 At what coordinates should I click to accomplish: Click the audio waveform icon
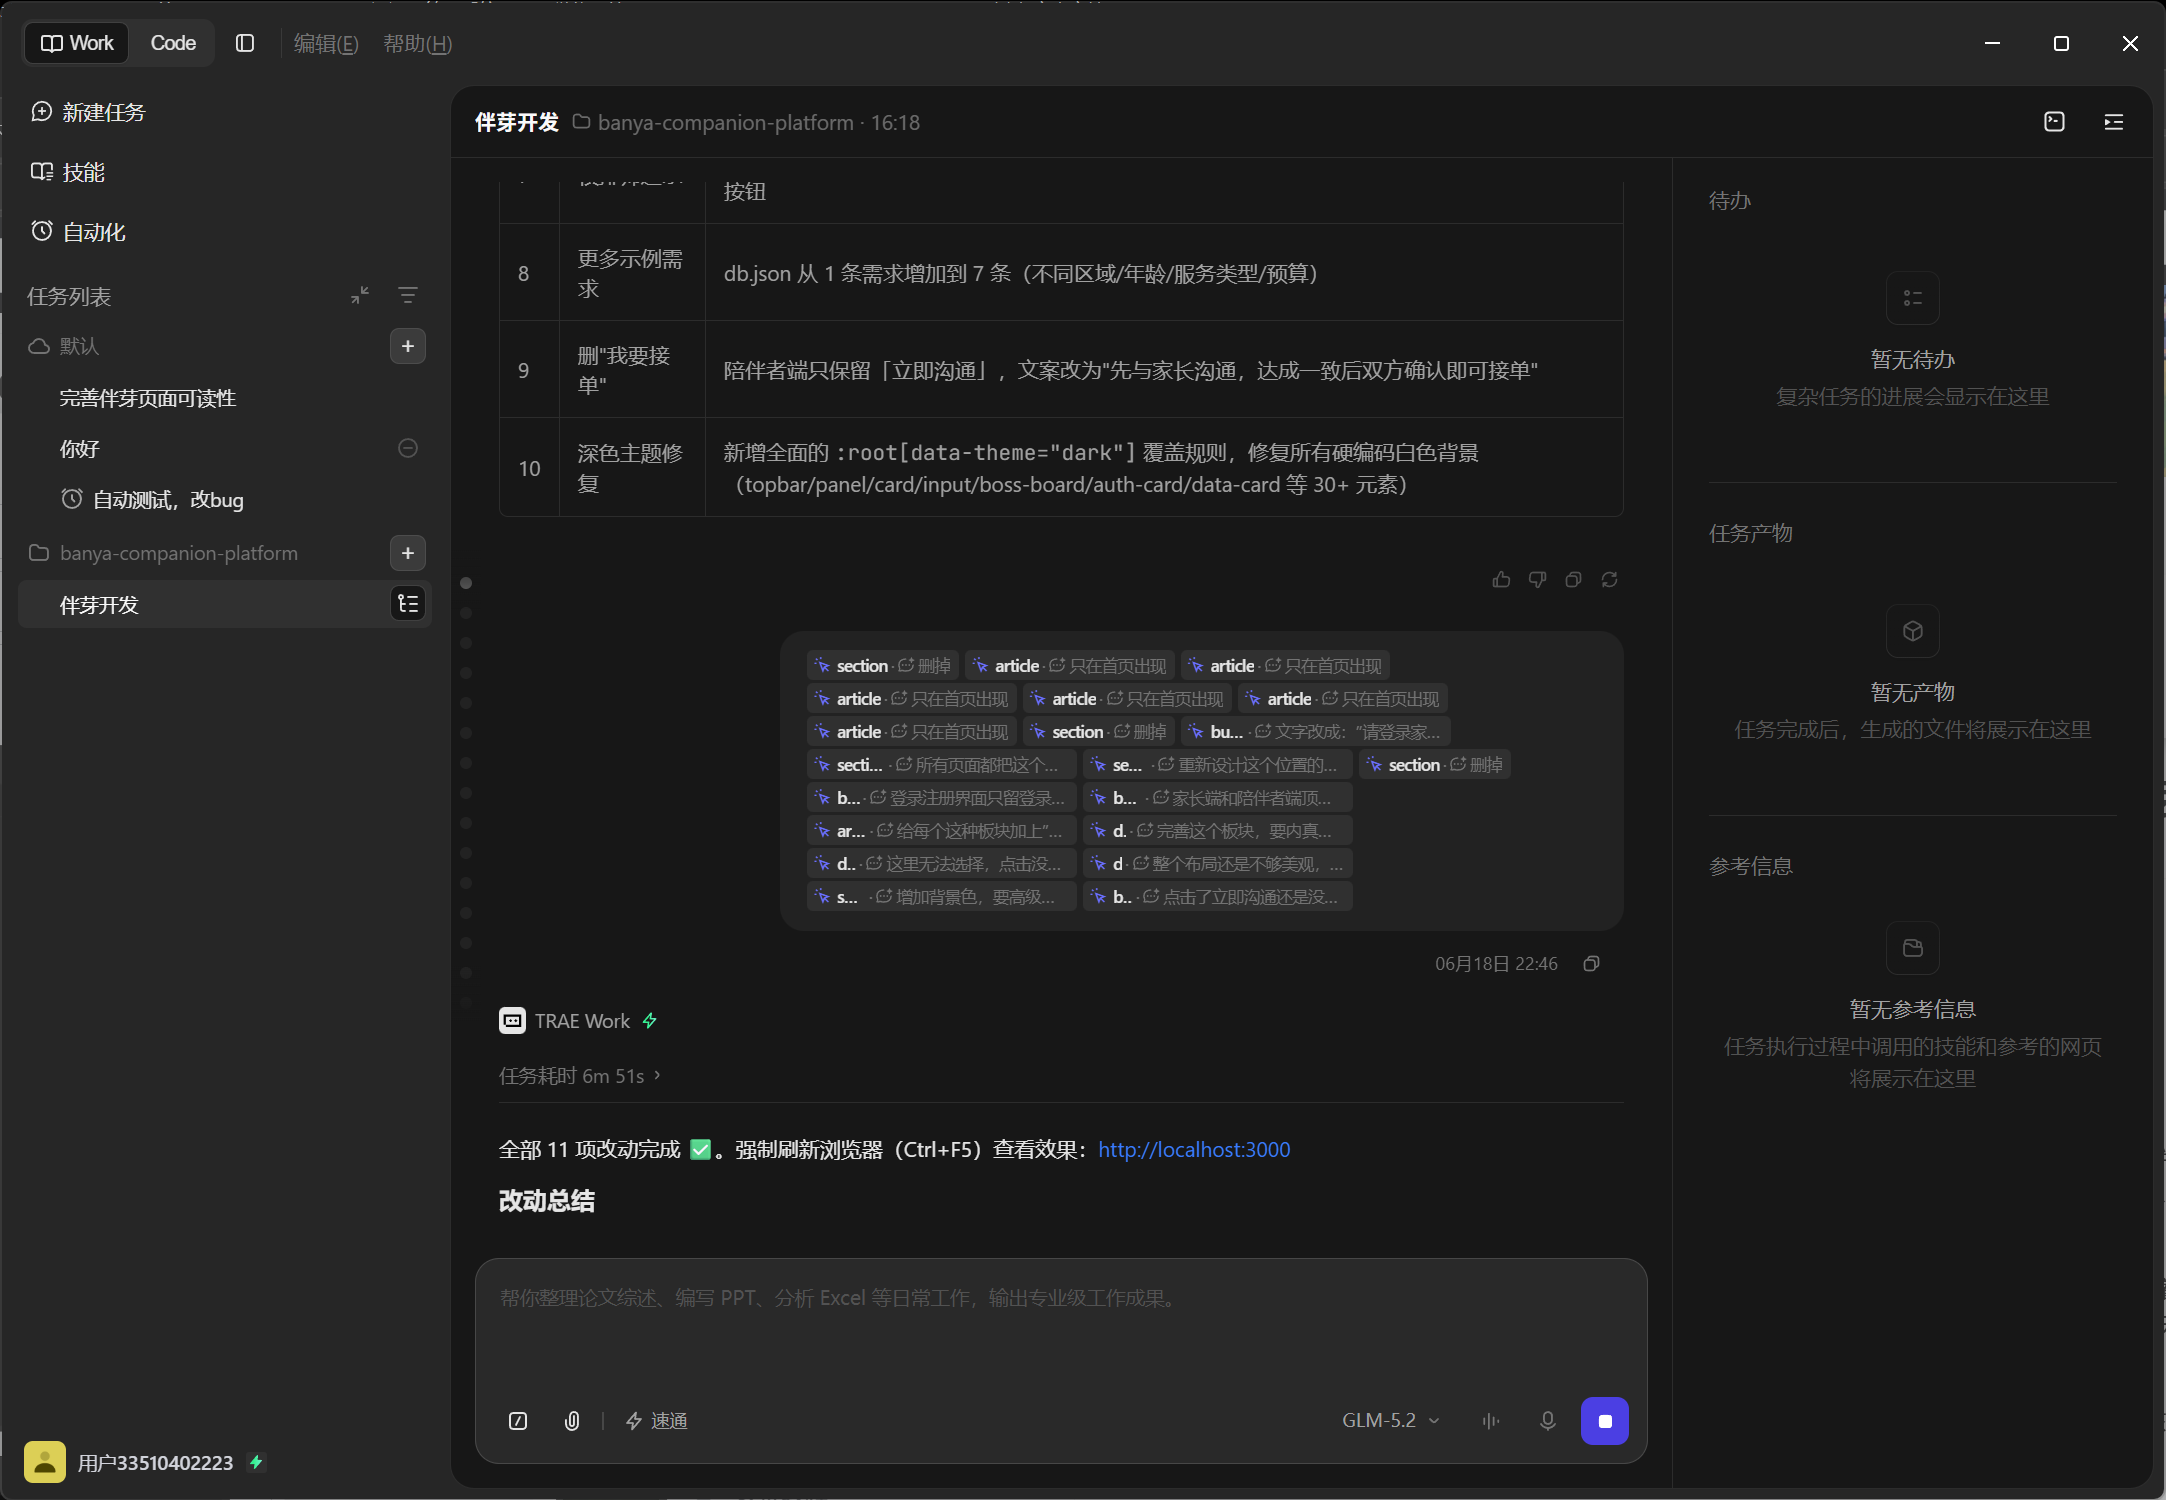pos(1491,1421)
